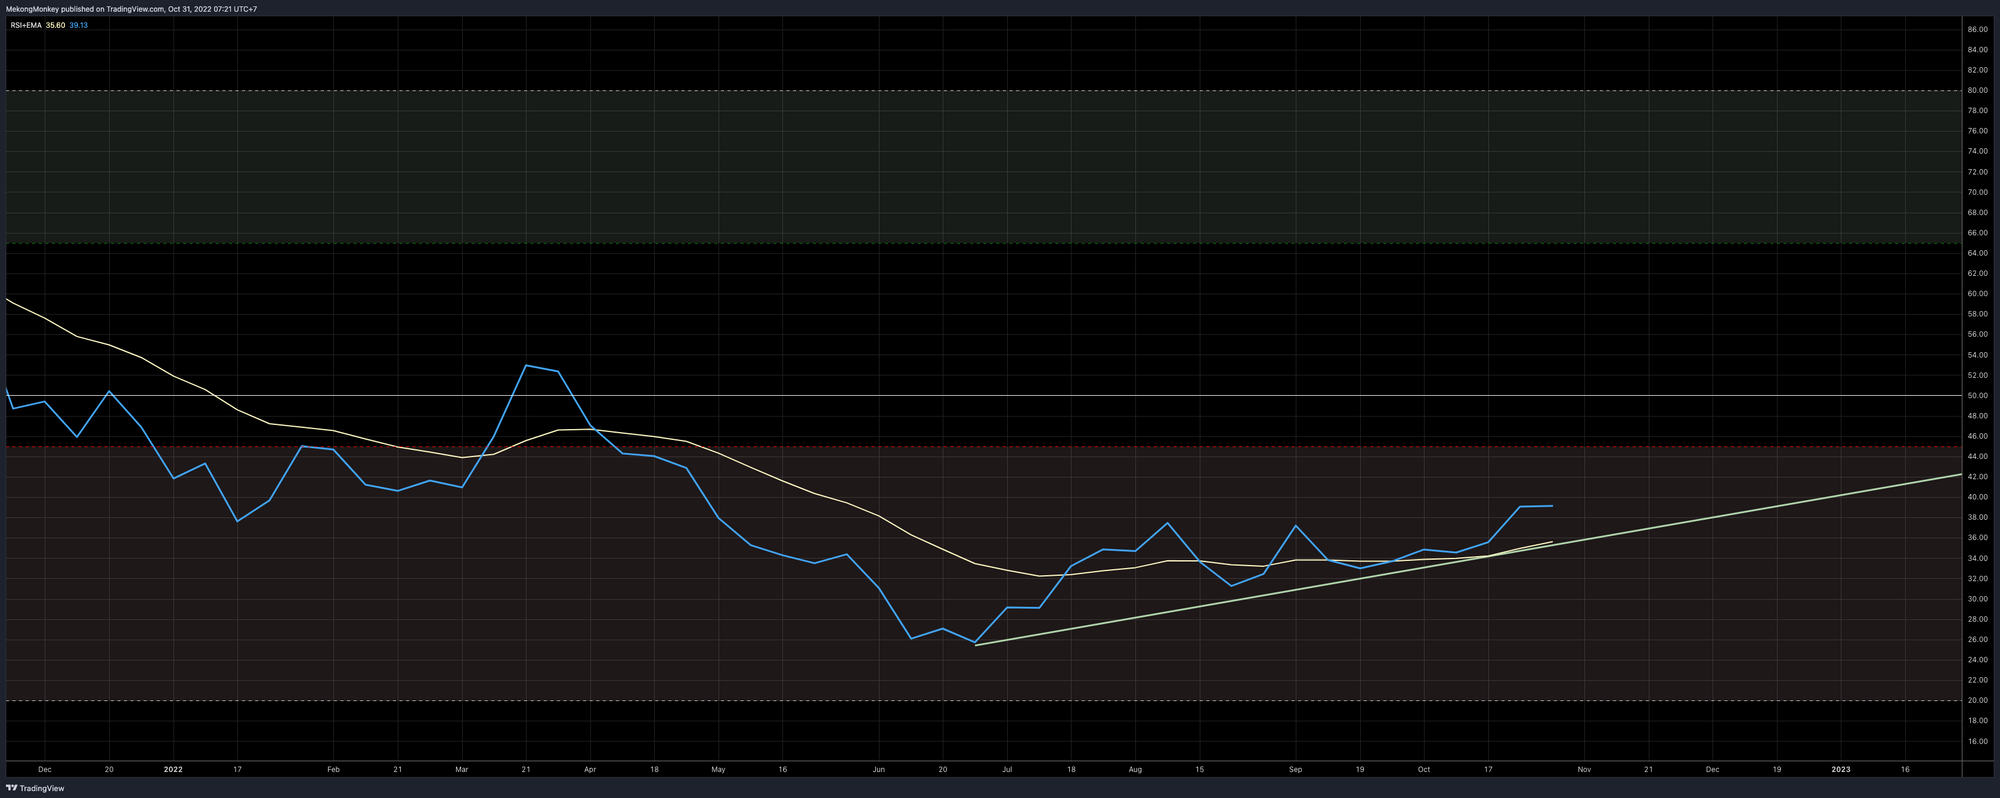Click the 26.00 price axis label

click(1977, 640)
